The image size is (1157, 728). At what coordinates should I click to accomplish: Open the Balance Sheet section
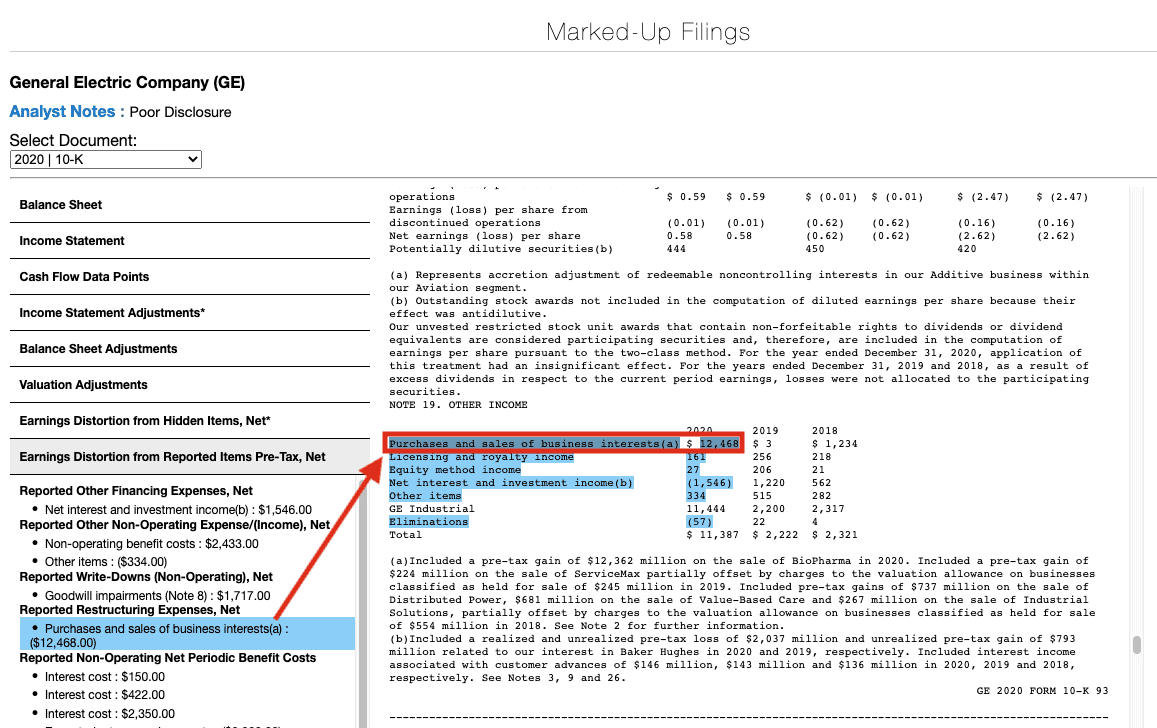tap(190, 205)
